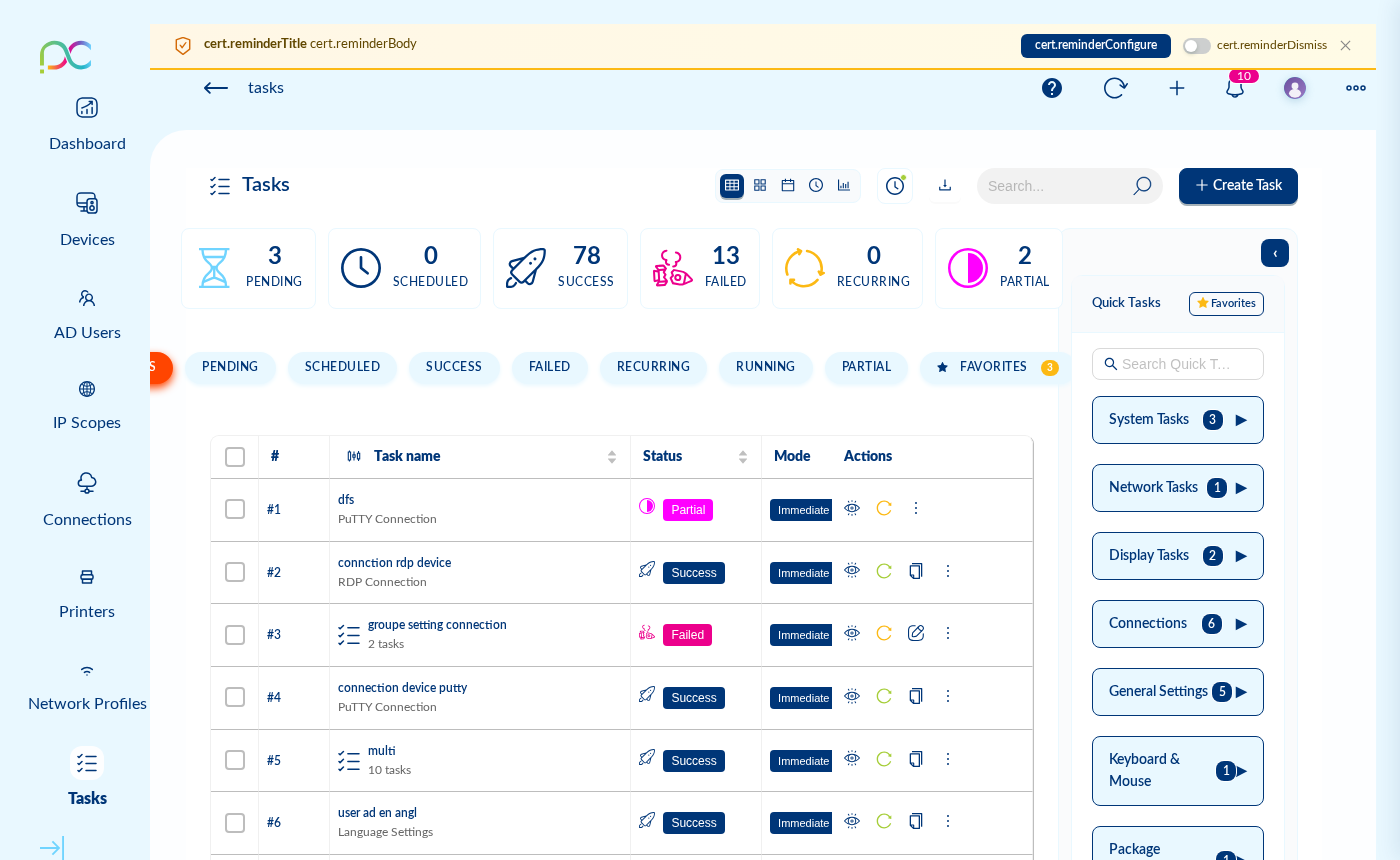1400x860 pixels.
Task: Open the 'user ad en angl' task link
Action: [x=377, y=812]
